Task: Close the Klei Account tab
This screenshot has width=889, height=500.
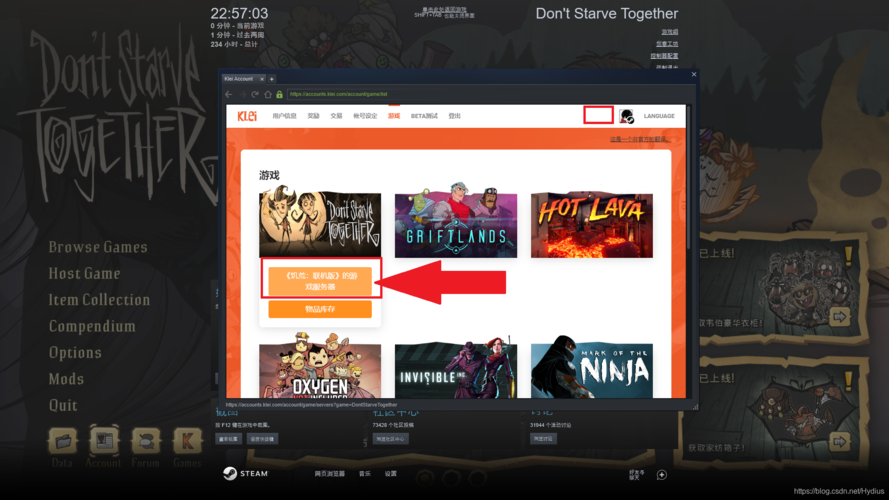Action: coord(261,79)
